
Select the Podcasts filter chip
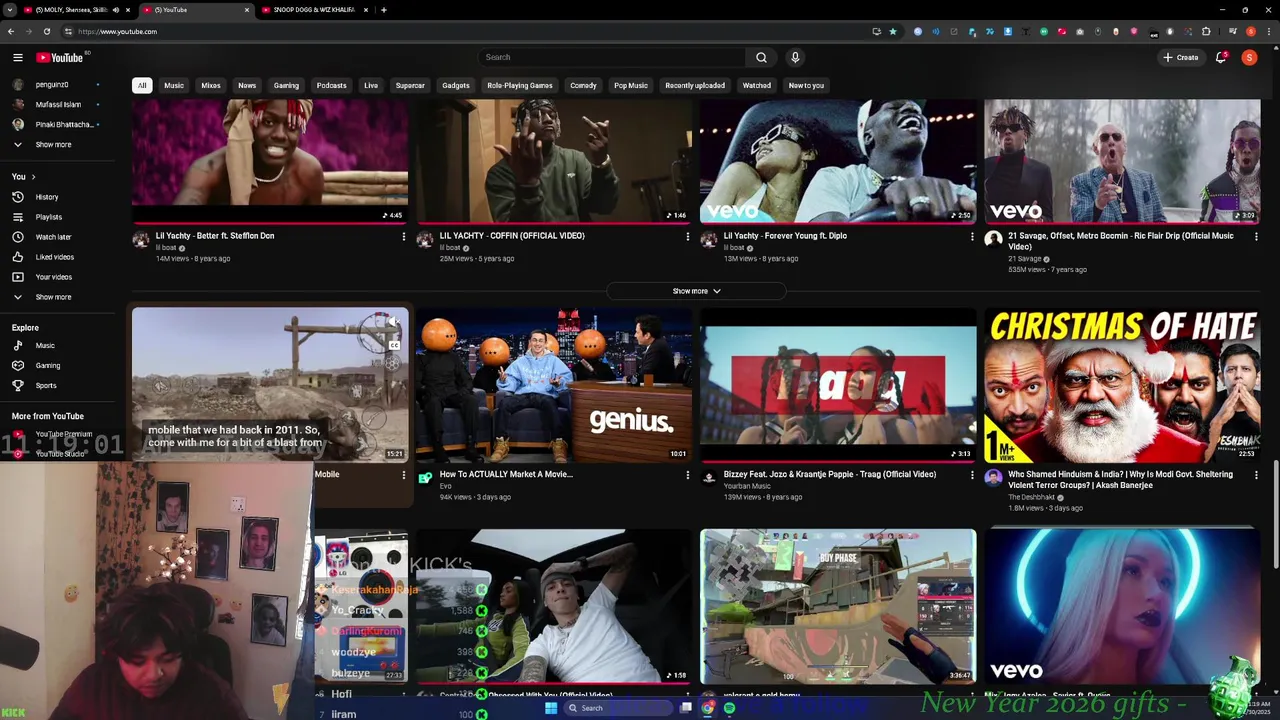point(331,86)
